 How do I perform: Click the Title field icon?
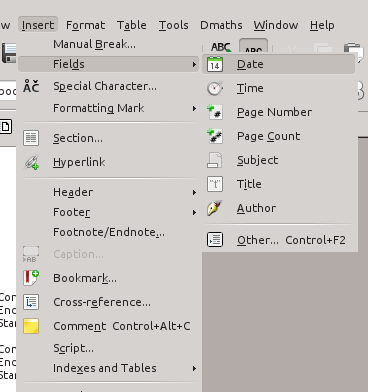(215, 184)
